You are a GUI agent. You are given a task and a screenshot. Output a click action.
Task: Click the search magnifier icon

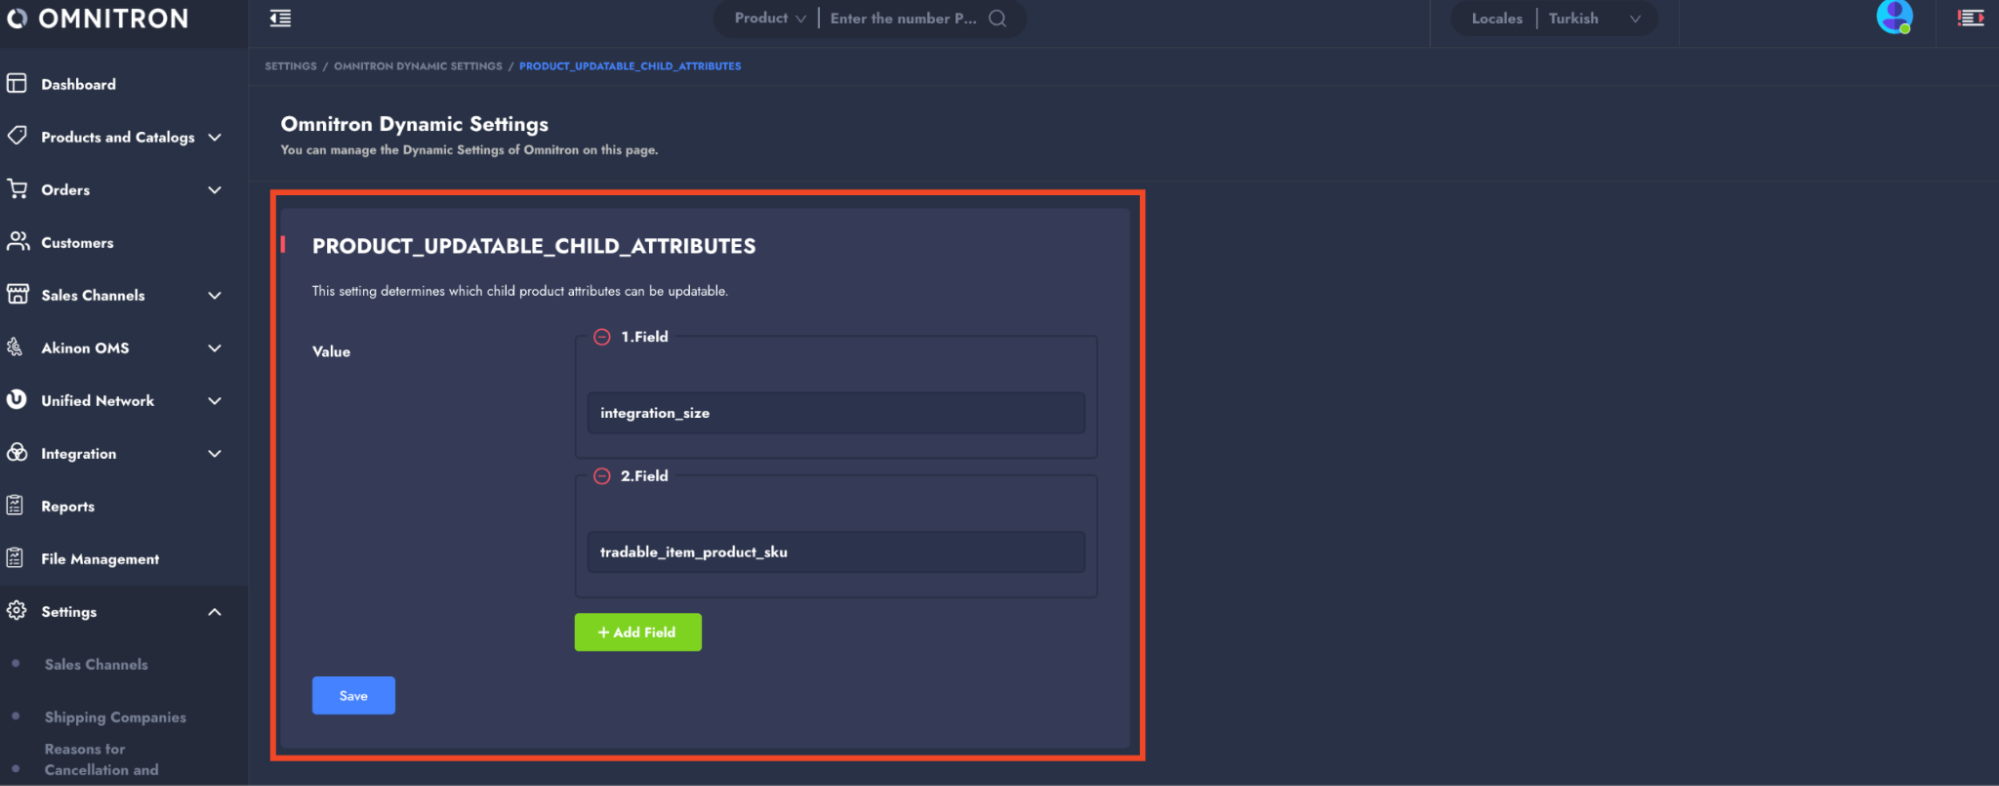[997, 18]
